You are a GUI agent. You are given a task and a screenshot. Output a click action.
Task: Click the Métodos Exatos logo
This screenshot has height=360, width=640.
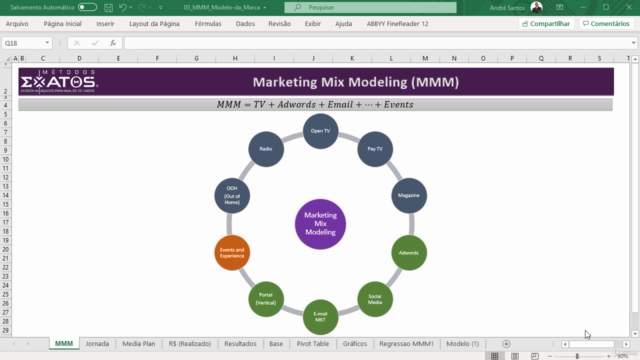pyautogui.click(x=58, y=81)
